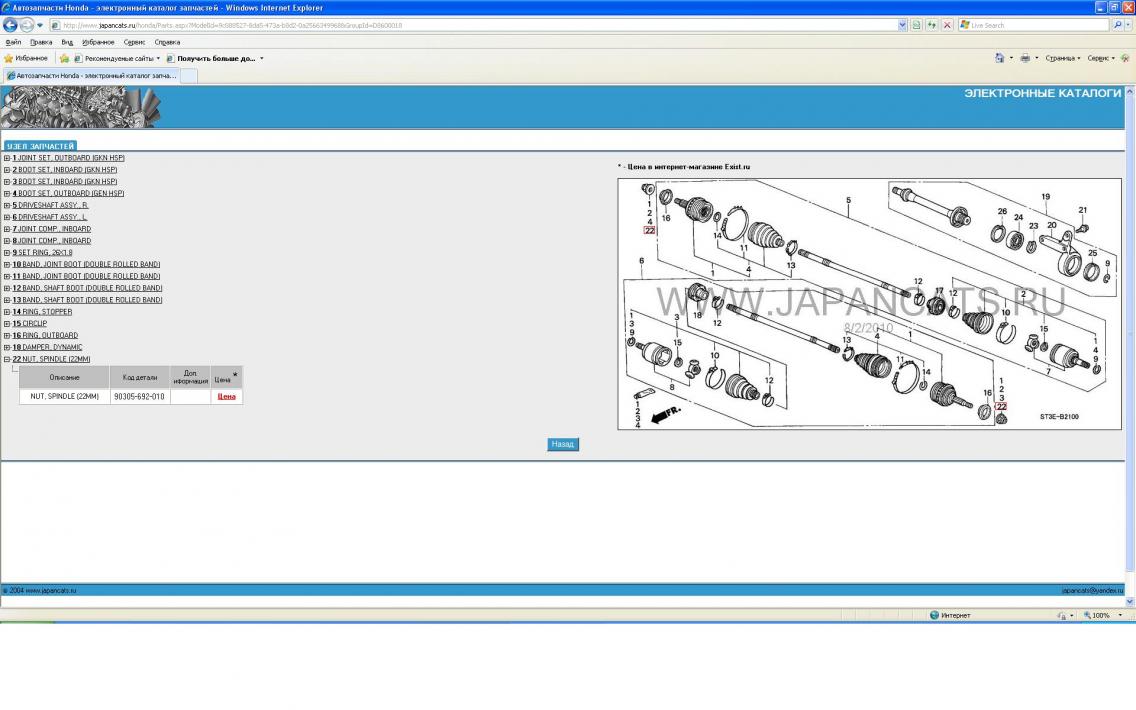This screenshot has height=710, width=1136.
Task: Click the Интернет security zone indicator
Action: click(950, 615)
